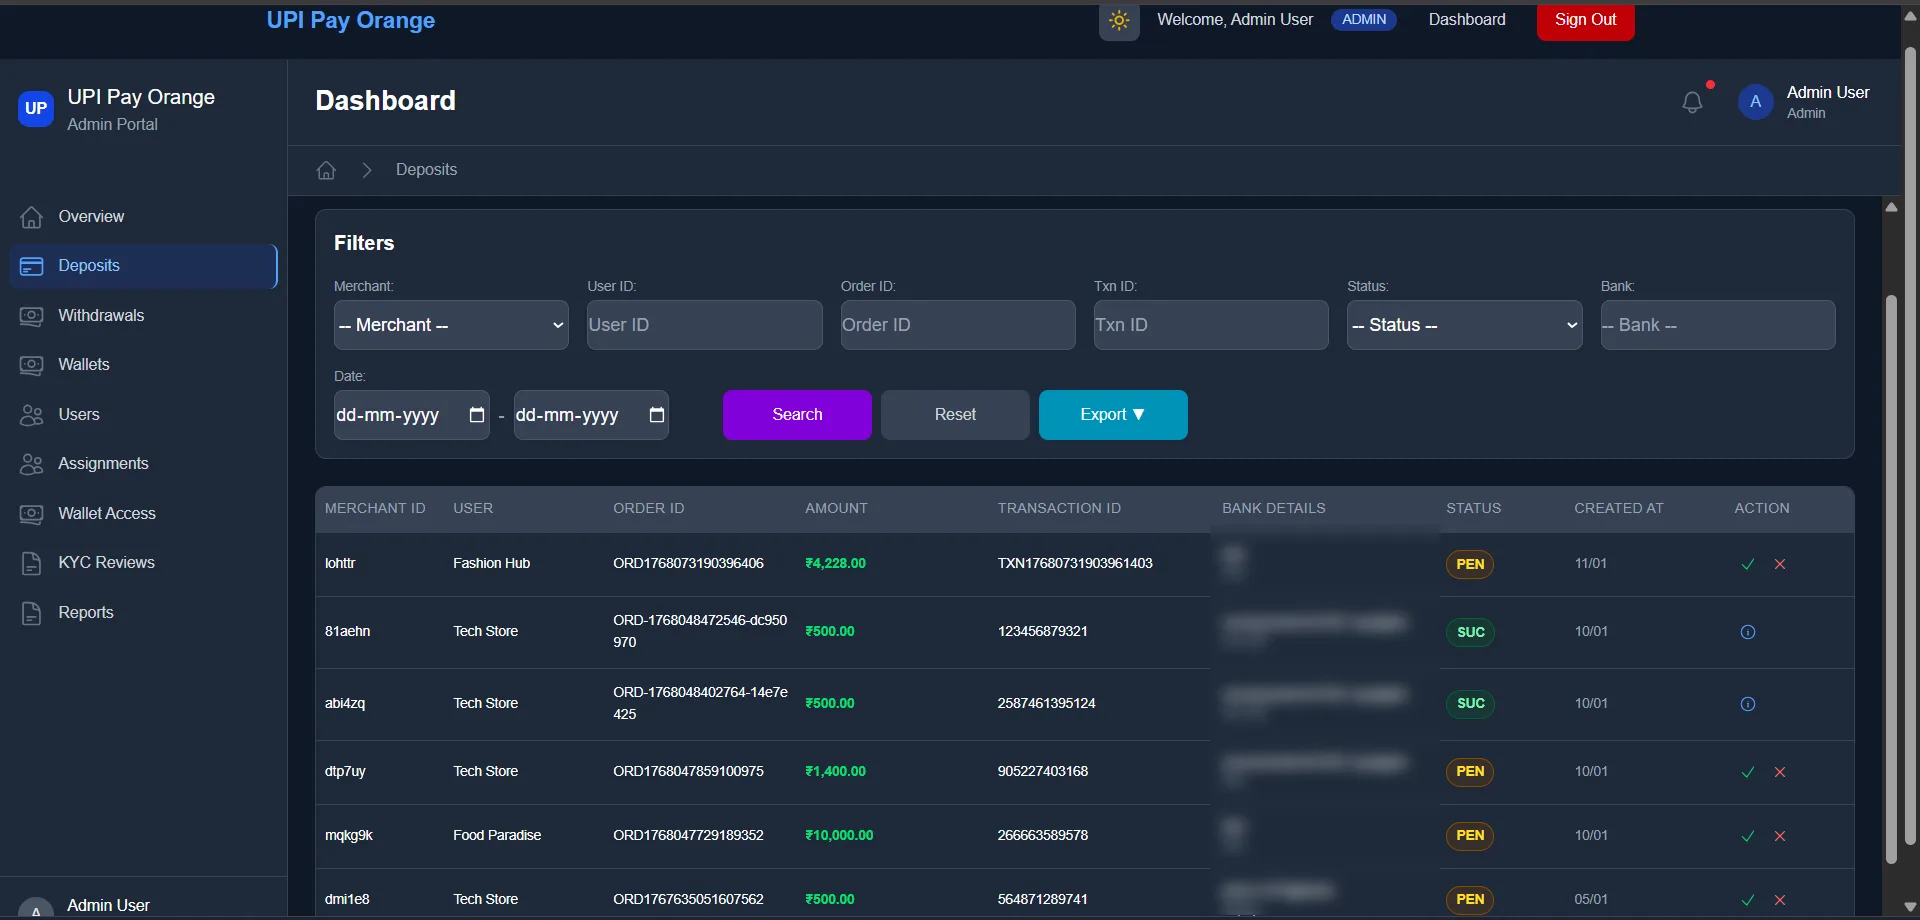Reject the dtp7uy ₹1,400.00 deposit
Viewport: 1920px width, 920px height.
(1780, 772)
